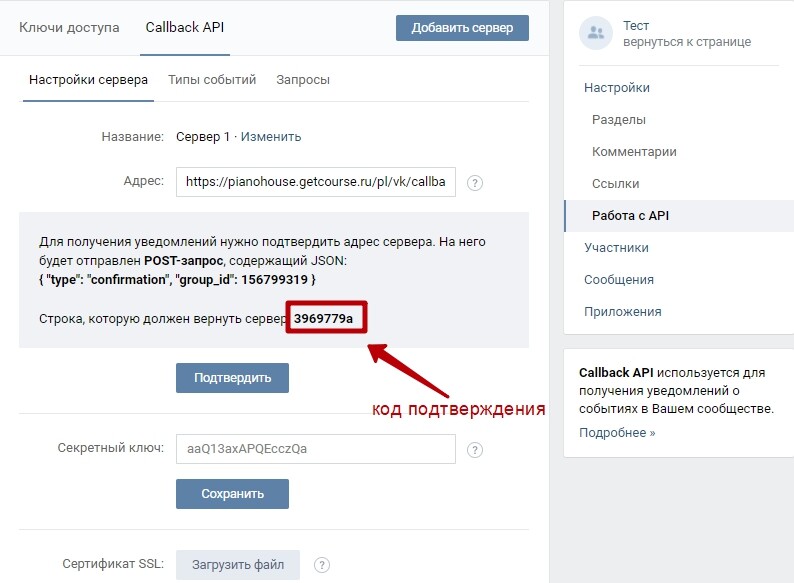Click вернуться к странице link
Image resolution: width=794 pixels, height=583 pixels.
[x=687, y=42]
